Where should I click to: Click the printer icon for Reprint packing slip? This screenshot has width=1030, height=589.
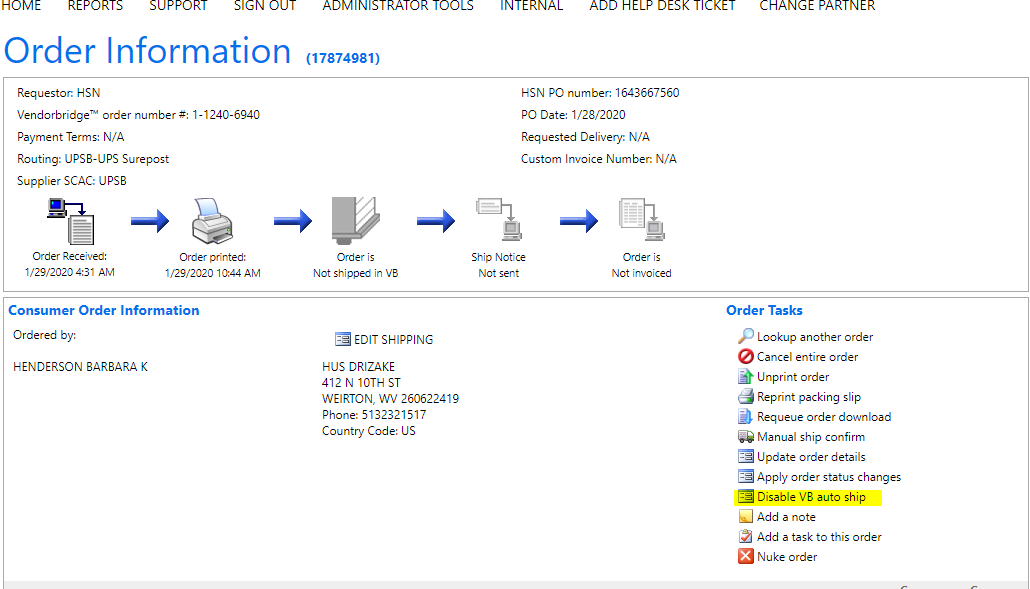[746, 397]
